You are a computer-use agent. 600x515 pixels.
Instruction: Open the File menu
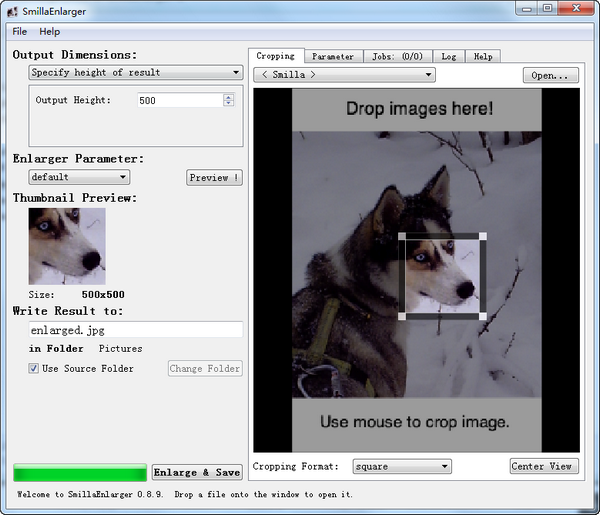point(20,32)
